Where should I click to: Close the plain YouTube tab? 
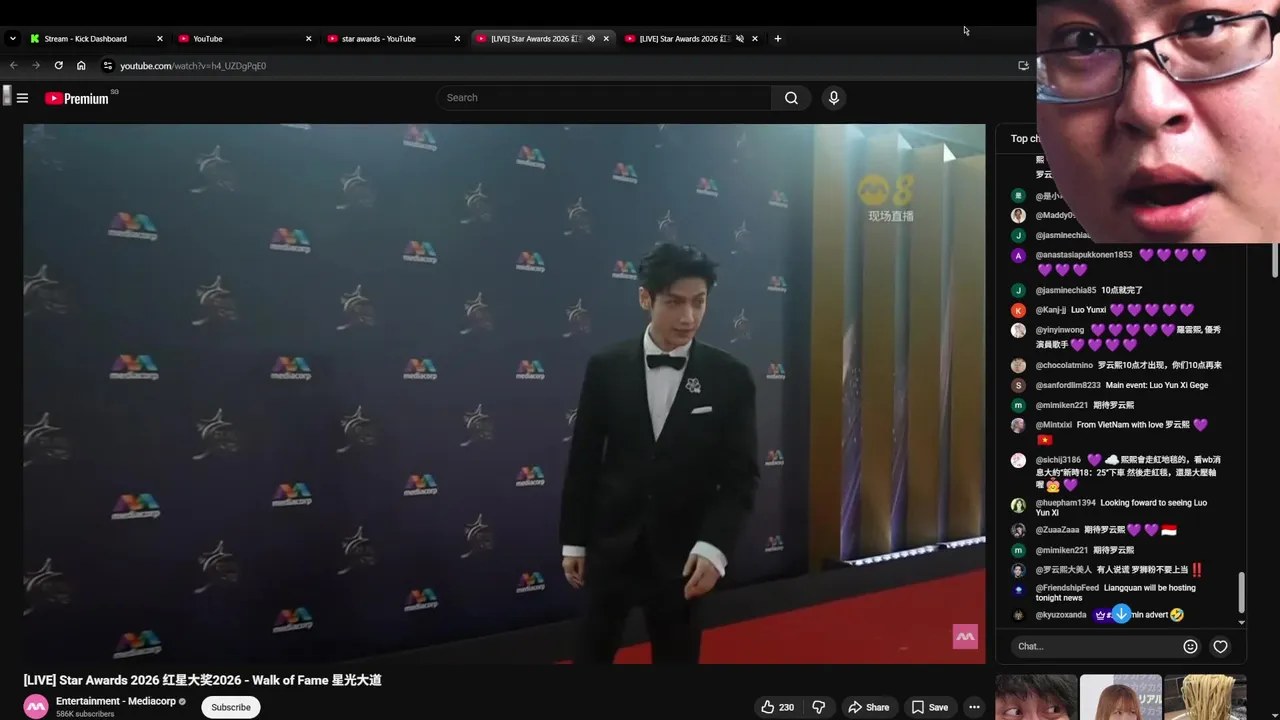click(308, 39)
